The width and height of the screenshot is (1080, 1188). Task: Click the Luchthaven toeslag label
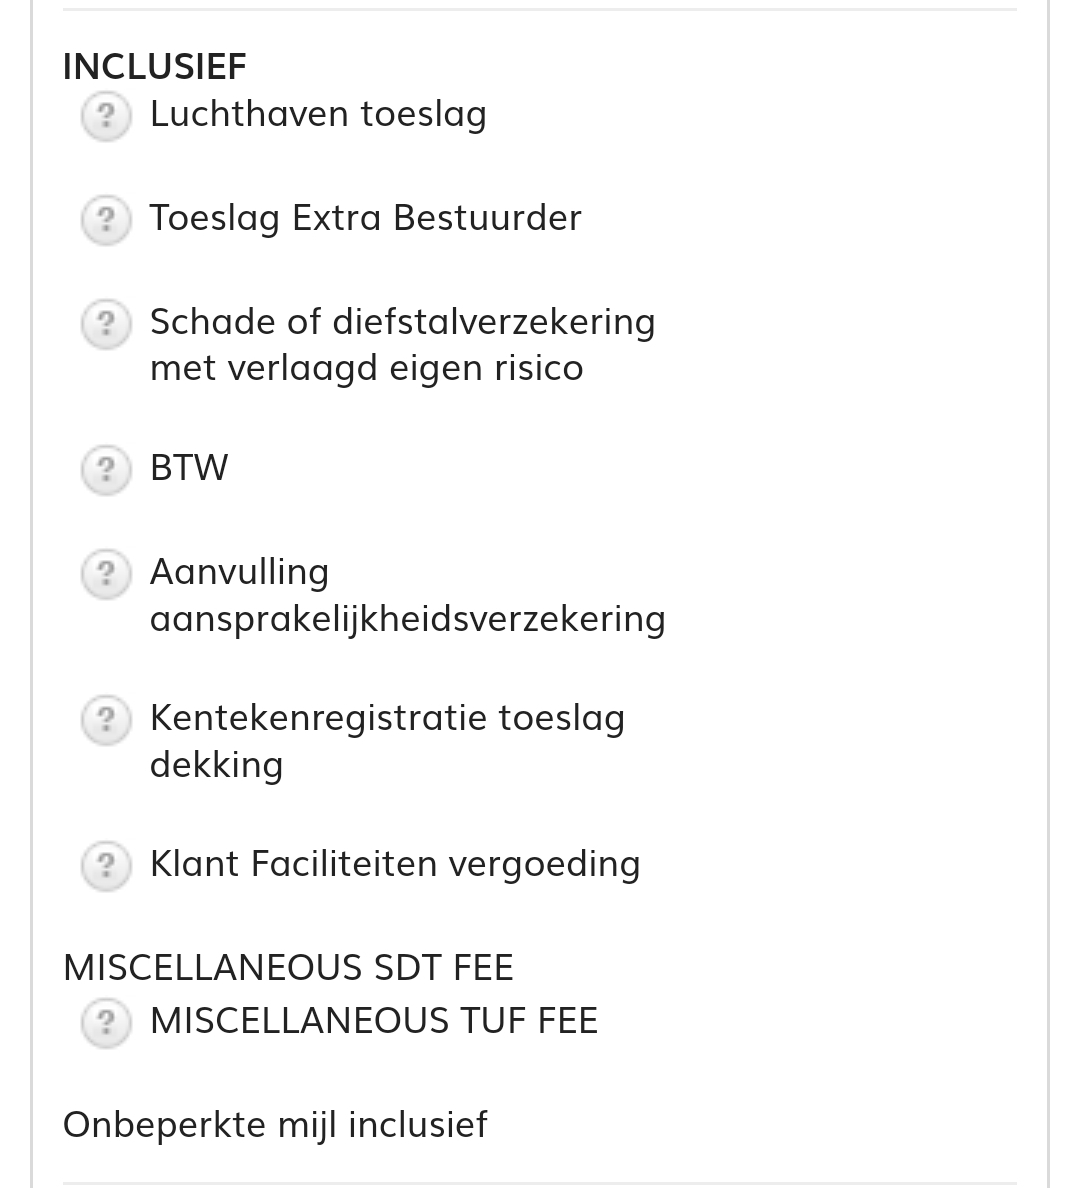[318, 114]
